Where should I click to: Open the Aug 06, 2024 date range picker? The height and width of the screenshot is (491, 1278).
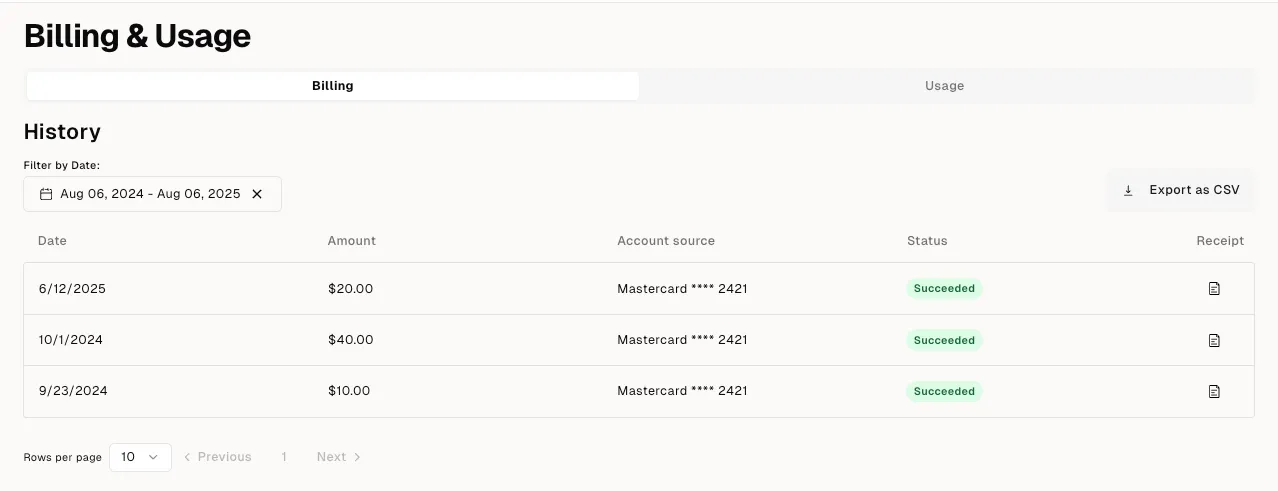[x=150, y=194]
